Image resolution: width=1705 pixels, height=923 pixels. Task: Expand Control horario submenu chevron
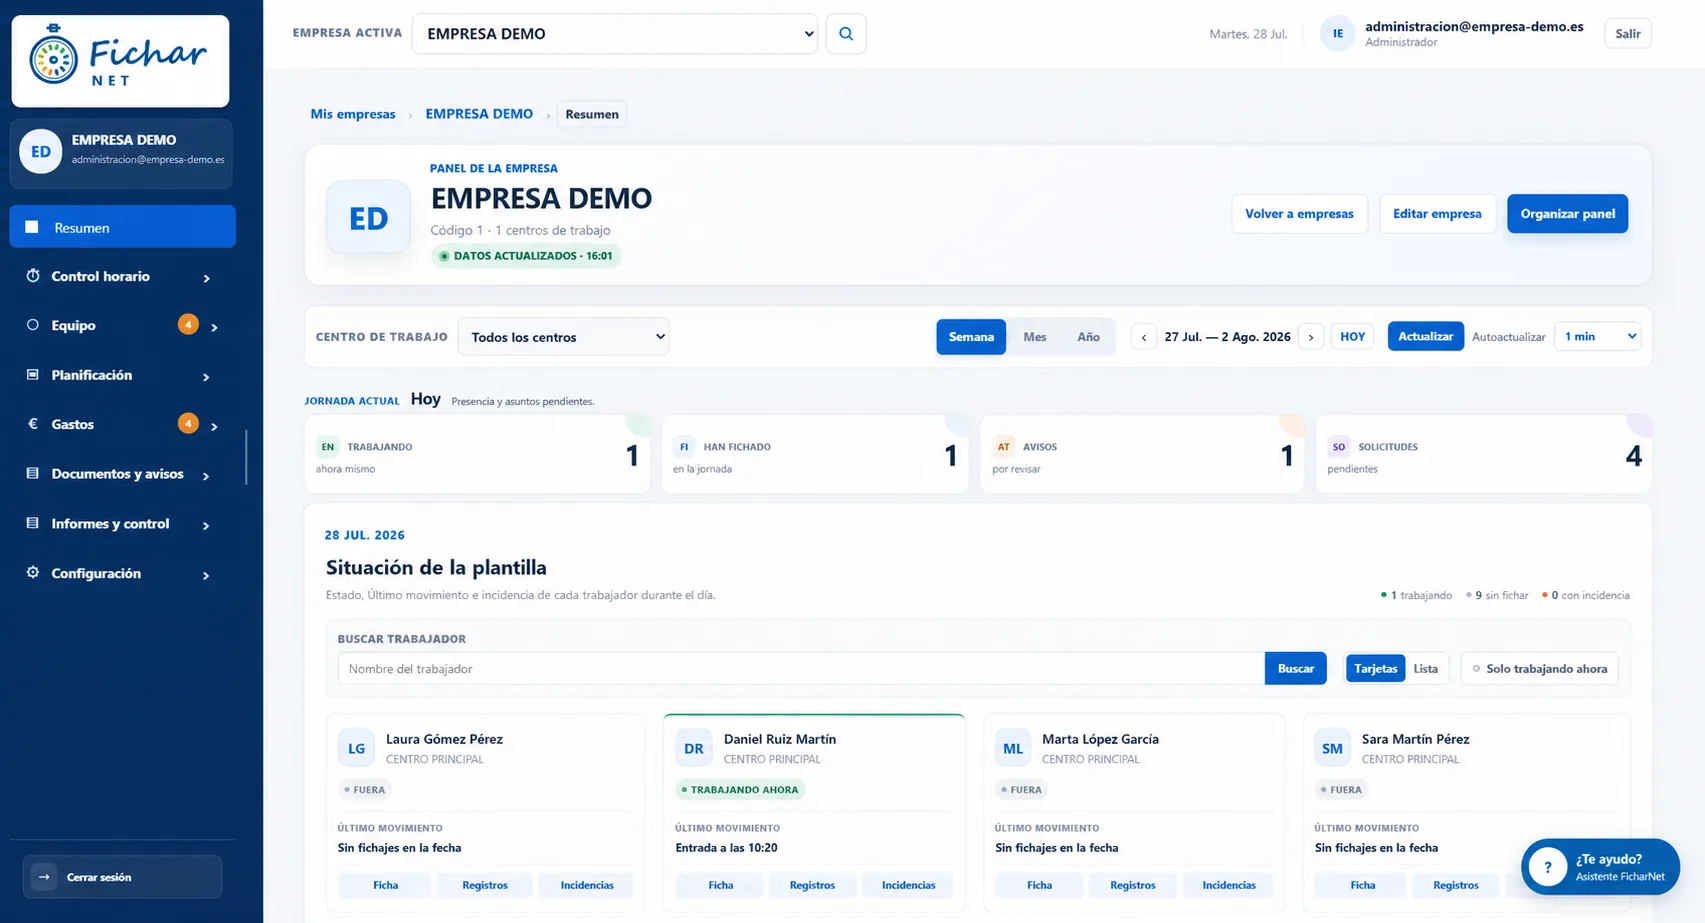(x=207, y=278)
